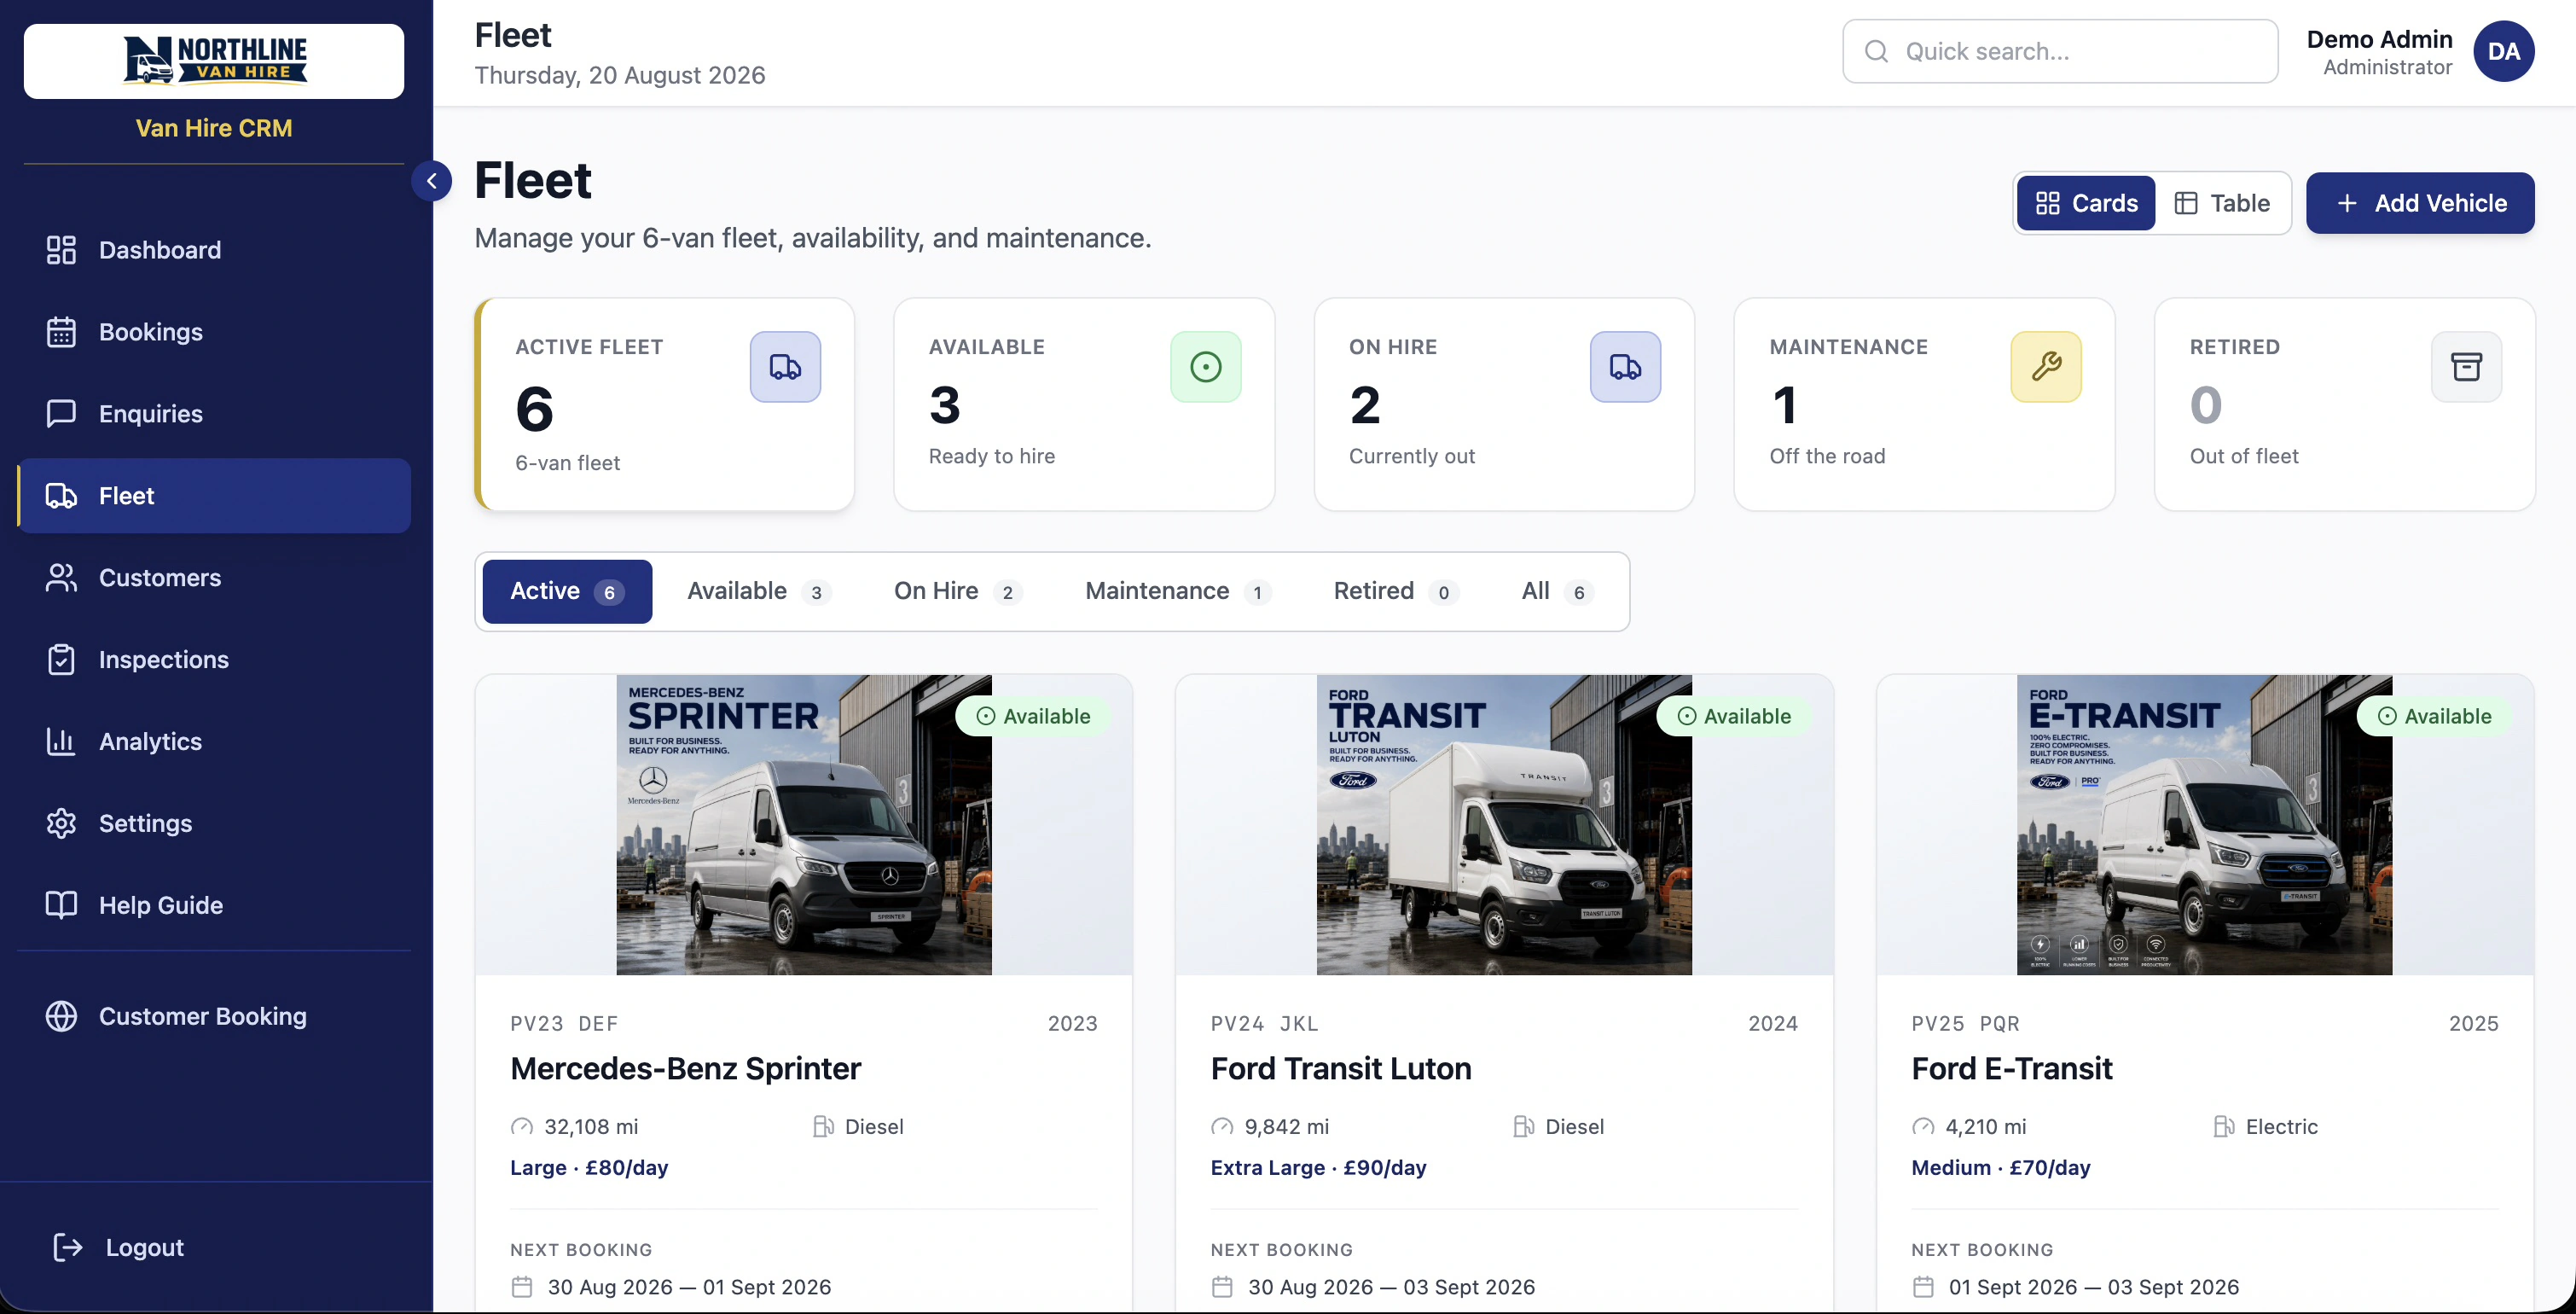Select the All filter tab
This screenshot has width=2576, height=1314.
click(x=1557, y=592)
